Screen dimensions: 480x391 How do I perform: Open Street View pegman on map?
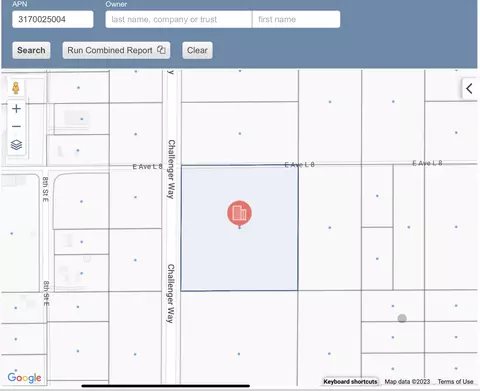tap(16, 88)
